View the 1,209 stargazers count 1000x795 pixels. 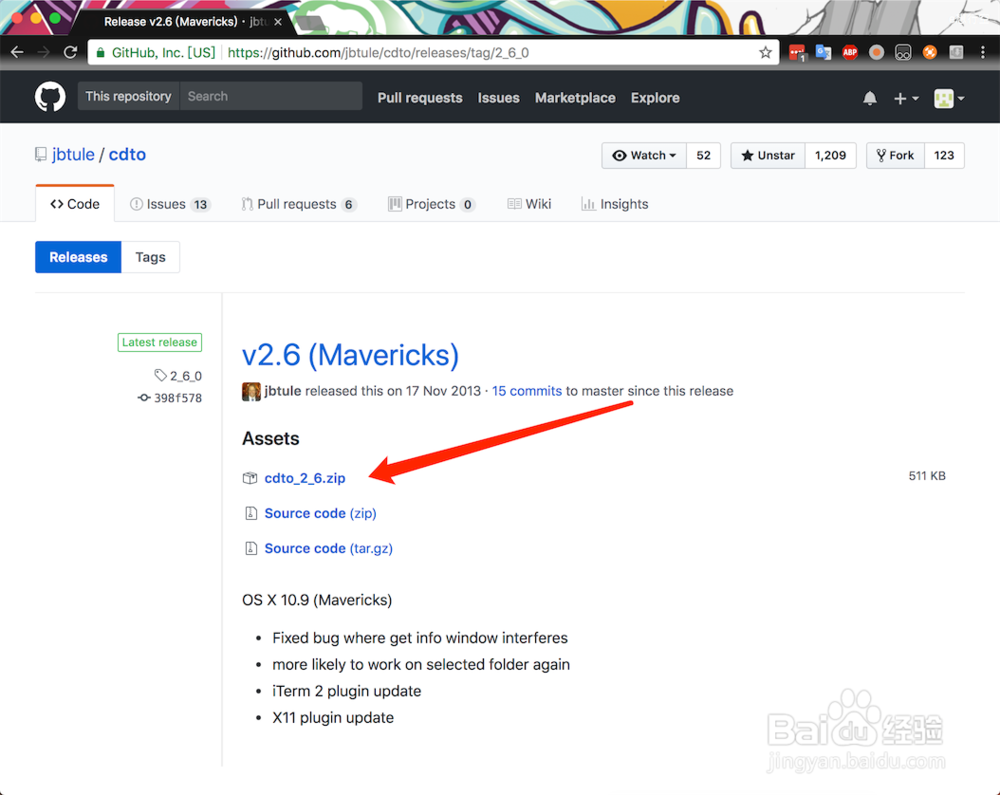830,156
